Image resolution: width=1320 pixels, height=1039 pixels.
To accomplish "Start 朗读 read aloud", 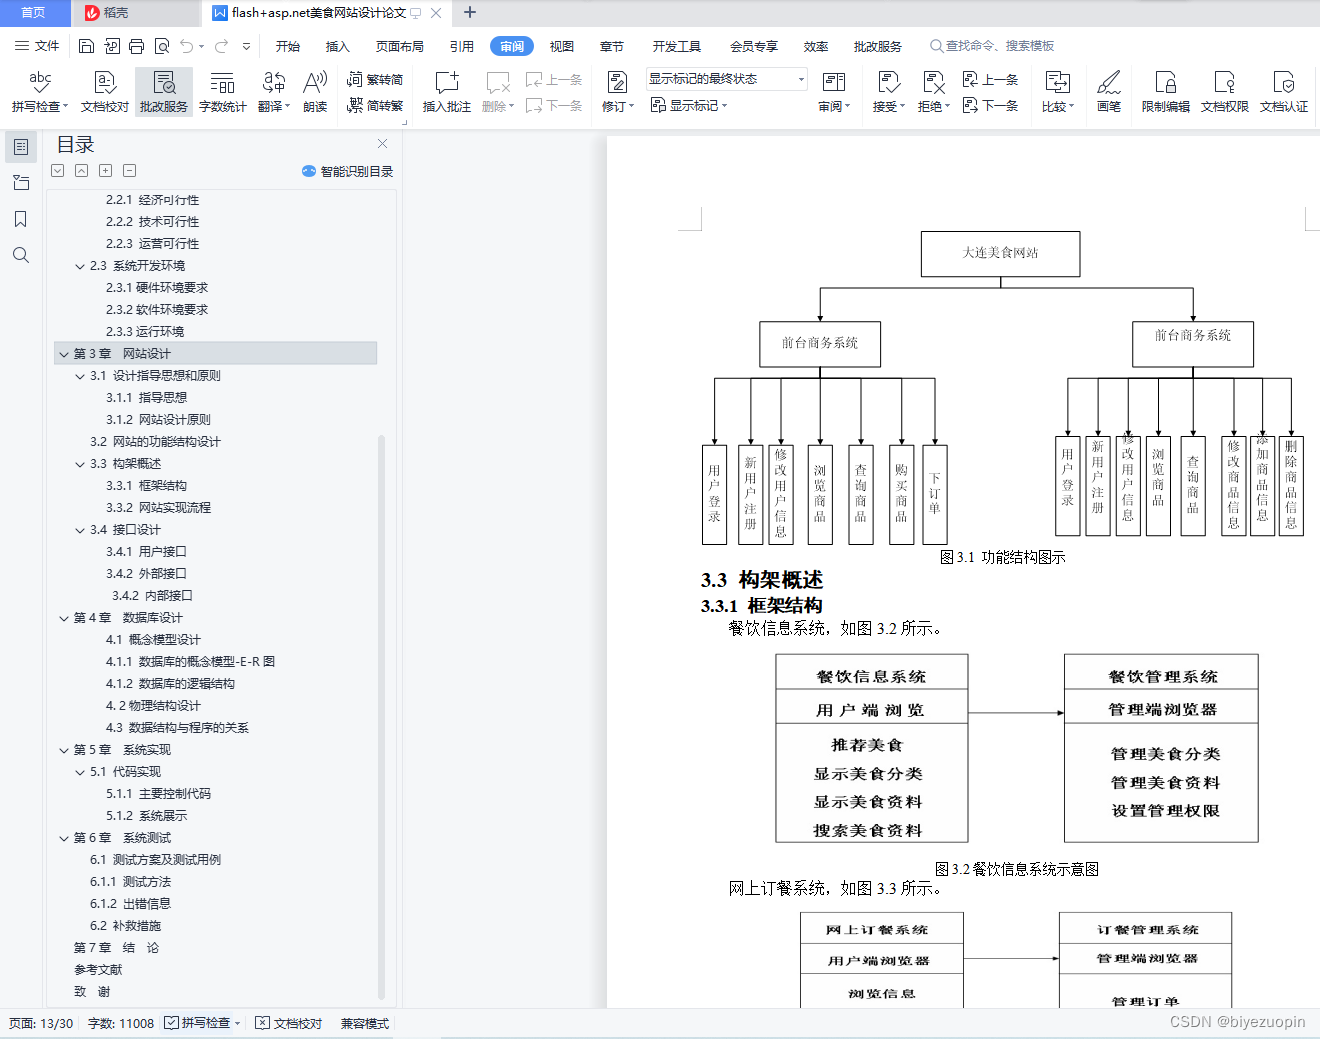I will [315, 91].
